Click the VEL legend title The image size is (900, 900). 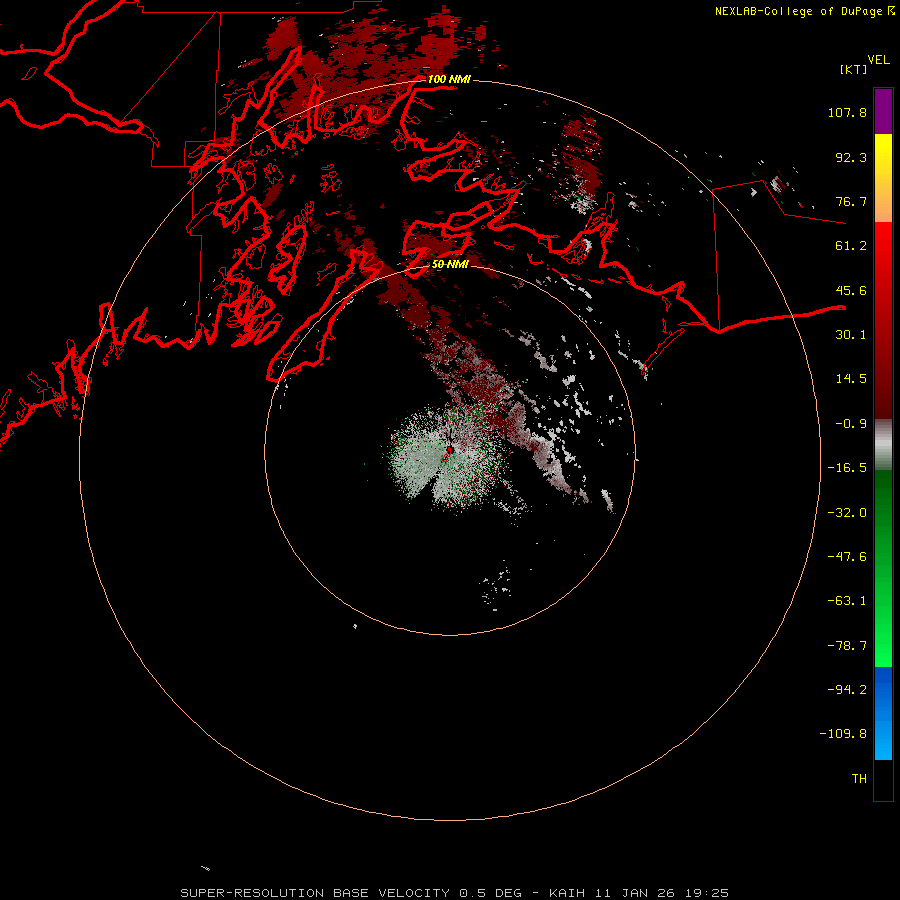coord(878,60)
